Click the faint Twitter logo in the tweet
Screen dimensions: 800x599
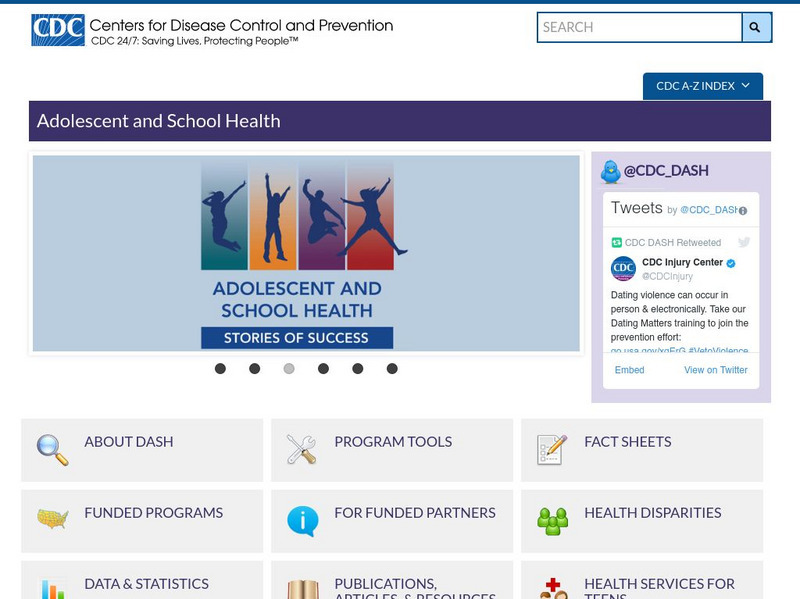[x=744, y=242]
